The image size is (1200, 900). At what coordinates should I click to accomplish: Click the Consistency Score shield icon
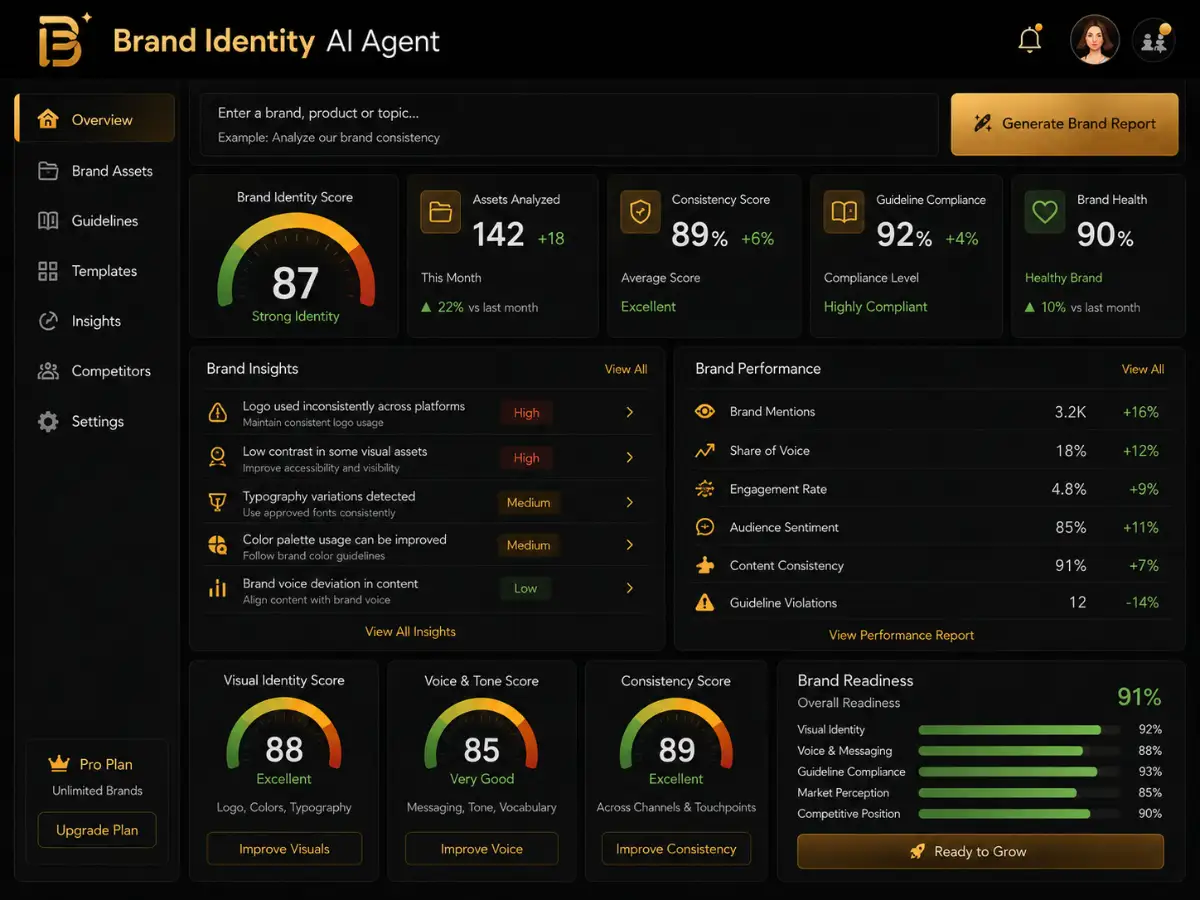pyautogui.click(x=639, y=212)
